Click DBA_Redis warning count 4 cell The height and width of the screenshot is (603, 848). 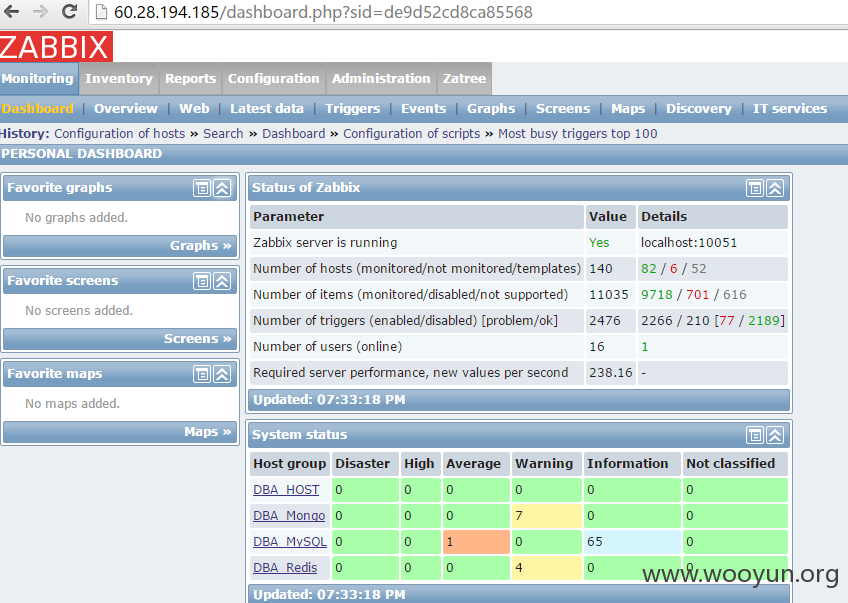coord(547,567)
